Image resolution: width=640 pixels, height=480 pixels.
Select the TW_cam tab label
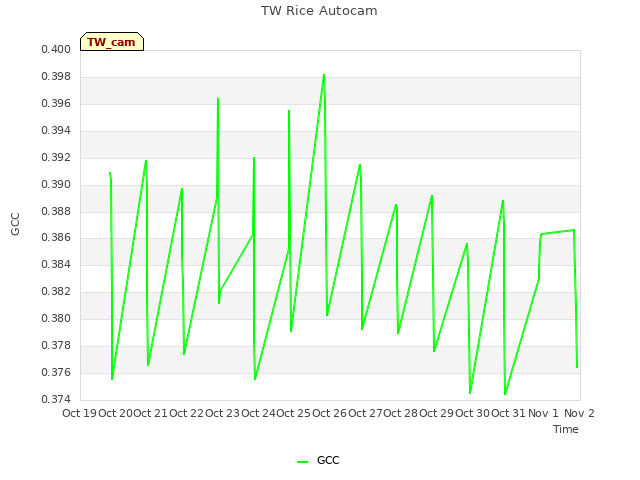(111, 42)
